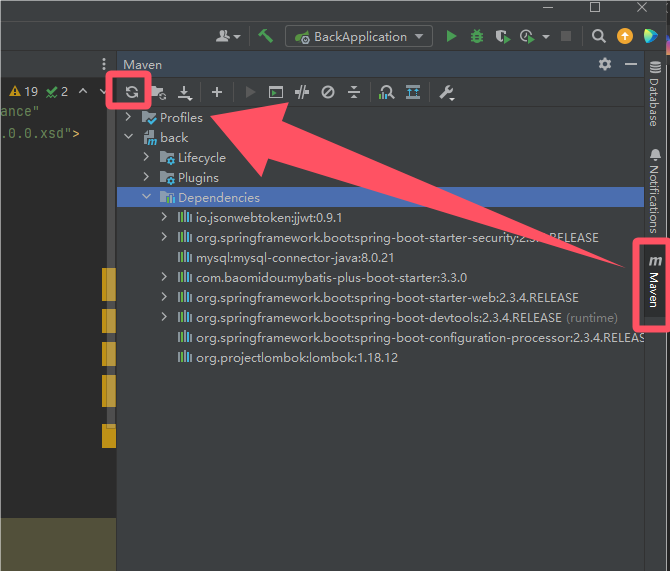This screenshot has height=571, width=670.
Task: Open Execute Maven Goal dialog
Action: (276, 92)
